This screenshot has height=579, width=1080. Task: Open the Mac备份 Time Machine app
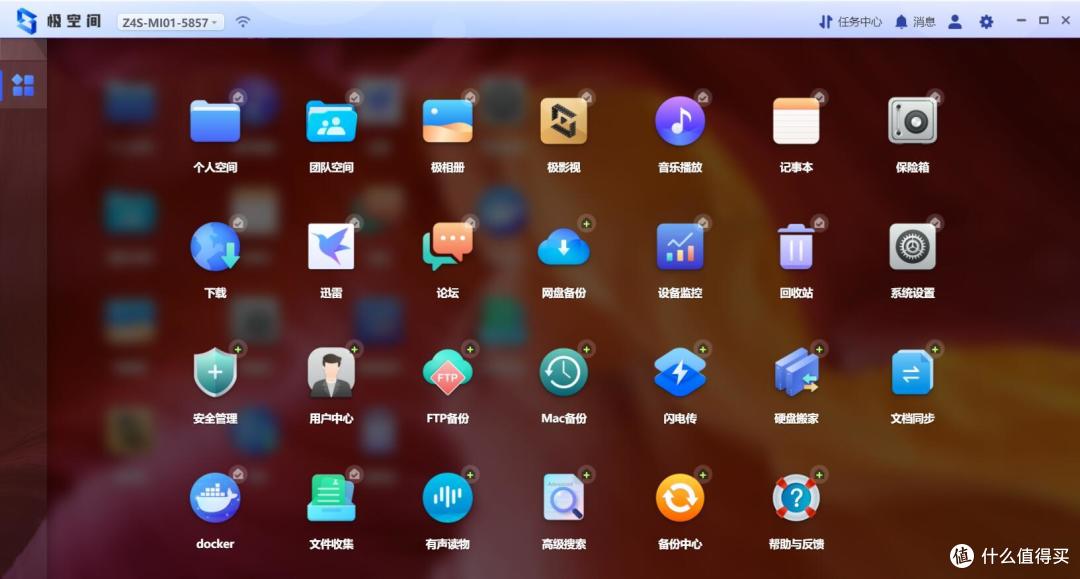tap(563, 372)
